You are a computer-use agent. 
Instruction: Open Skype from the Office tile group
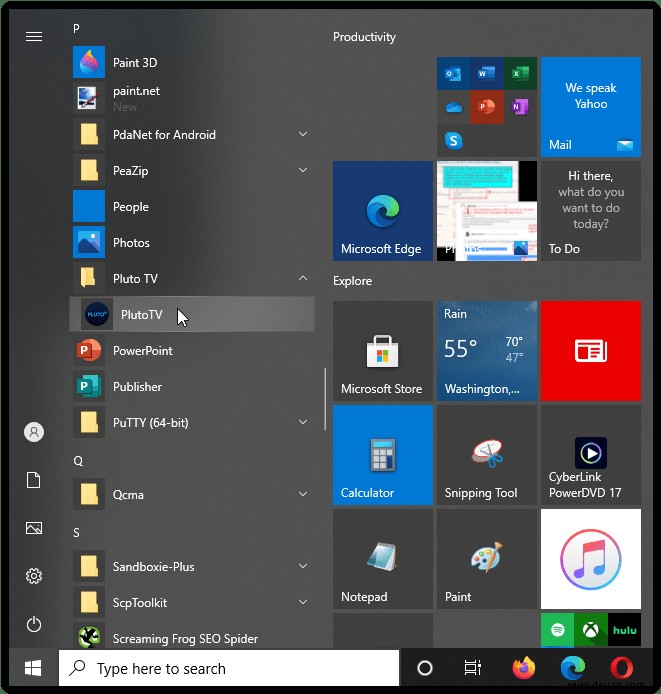point(453,140)
